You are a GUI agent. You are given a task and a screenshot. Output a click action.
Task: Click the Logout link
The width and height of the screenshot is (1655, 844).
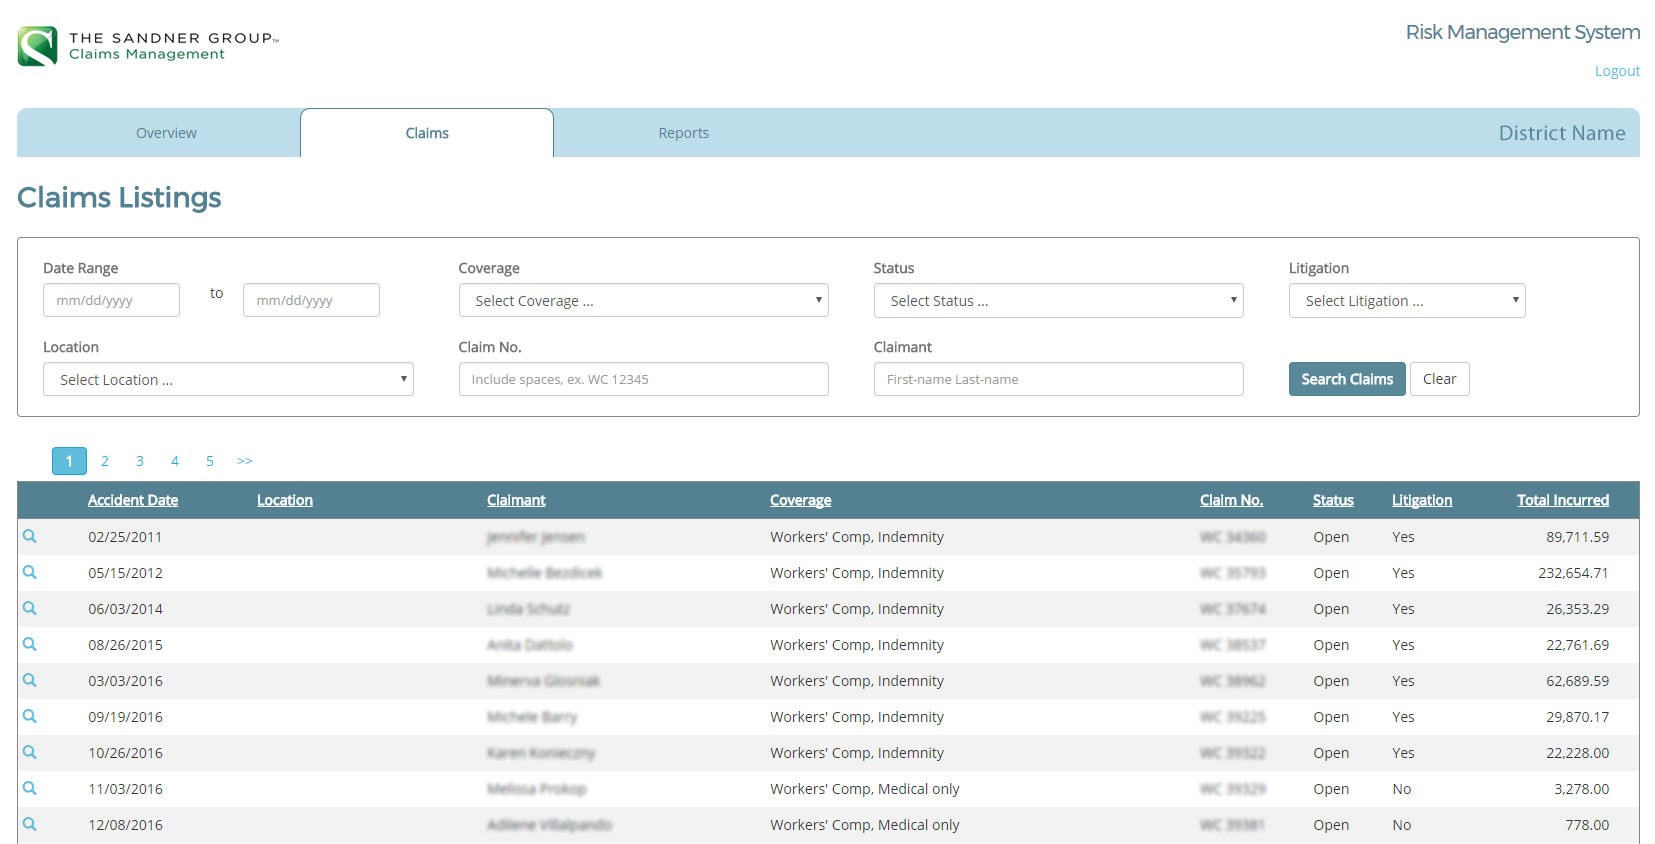coord(1616,71)
